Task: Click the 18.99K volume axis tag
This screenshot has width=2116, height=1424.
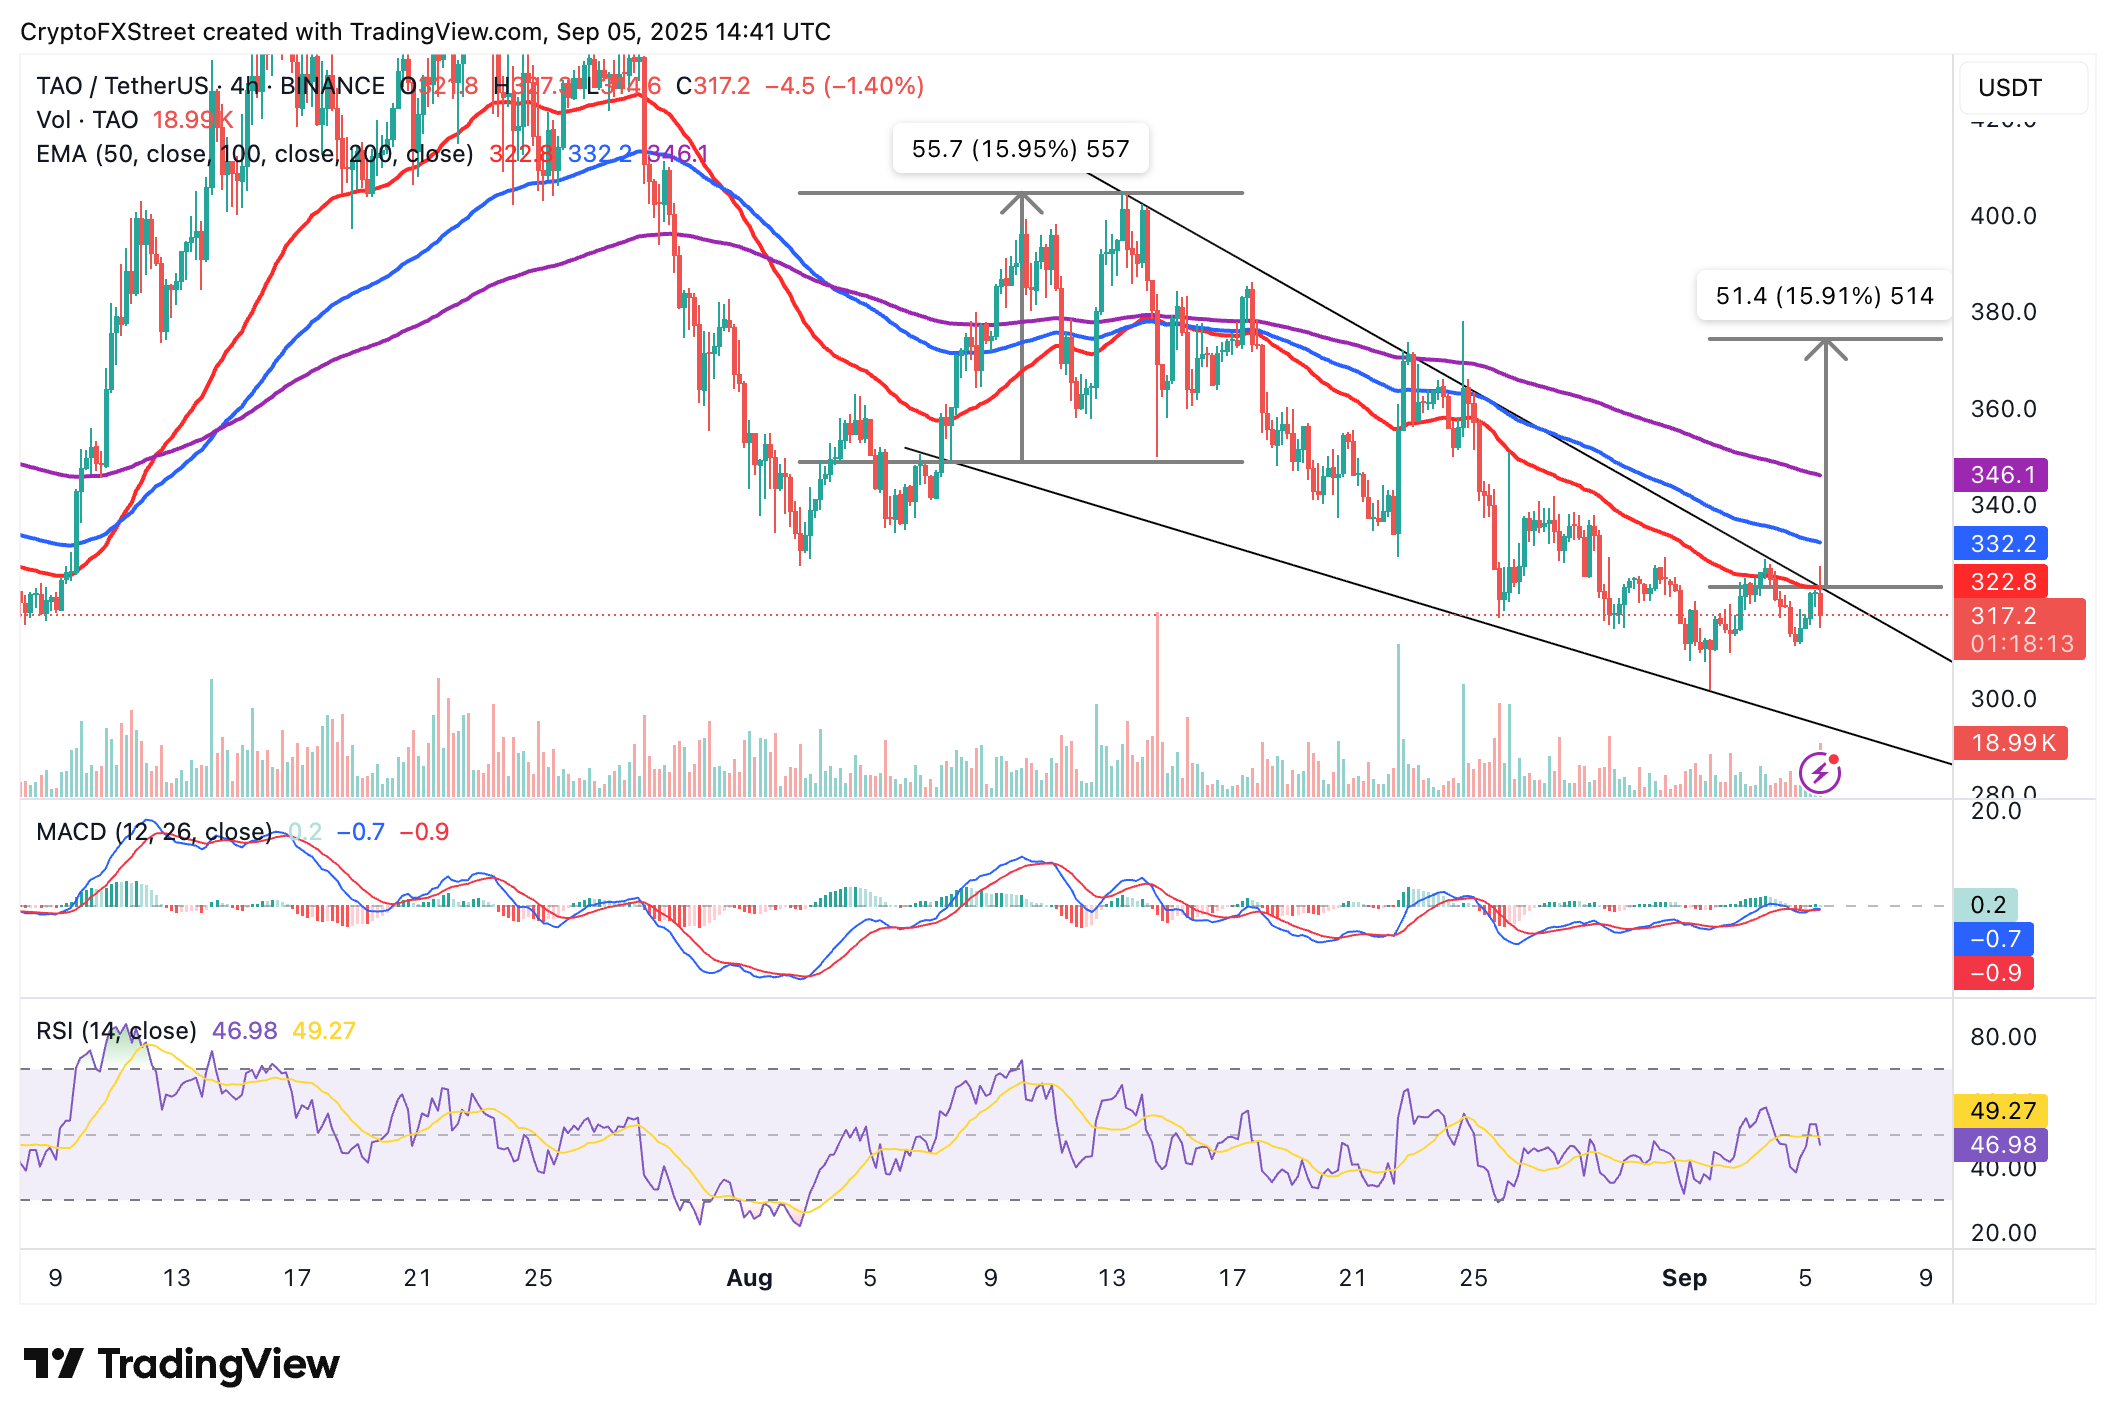Action: [2009, 743]
